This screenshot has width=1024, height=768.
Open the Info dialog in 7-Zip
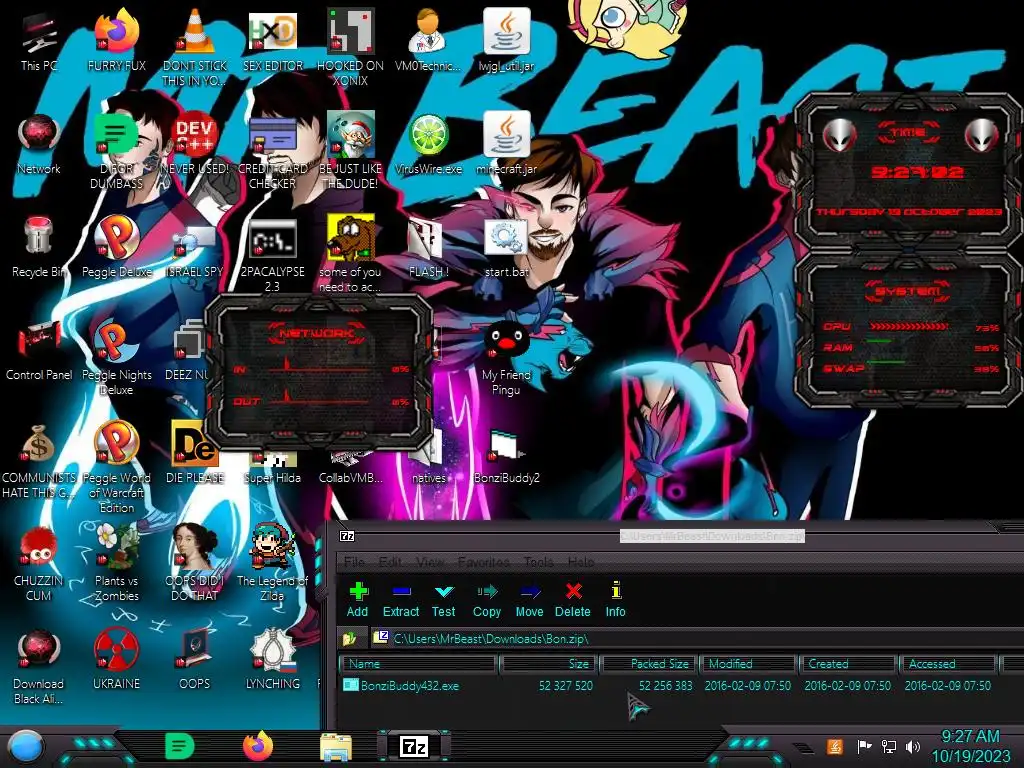pos(615,600)
